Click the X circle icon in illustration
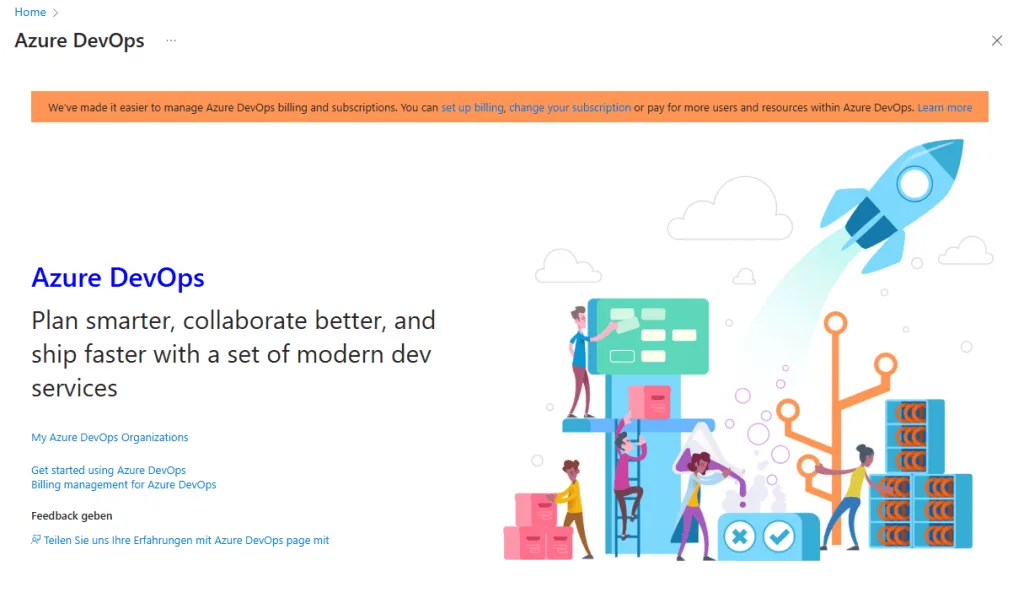1024x609 pixels. (739, 536)
